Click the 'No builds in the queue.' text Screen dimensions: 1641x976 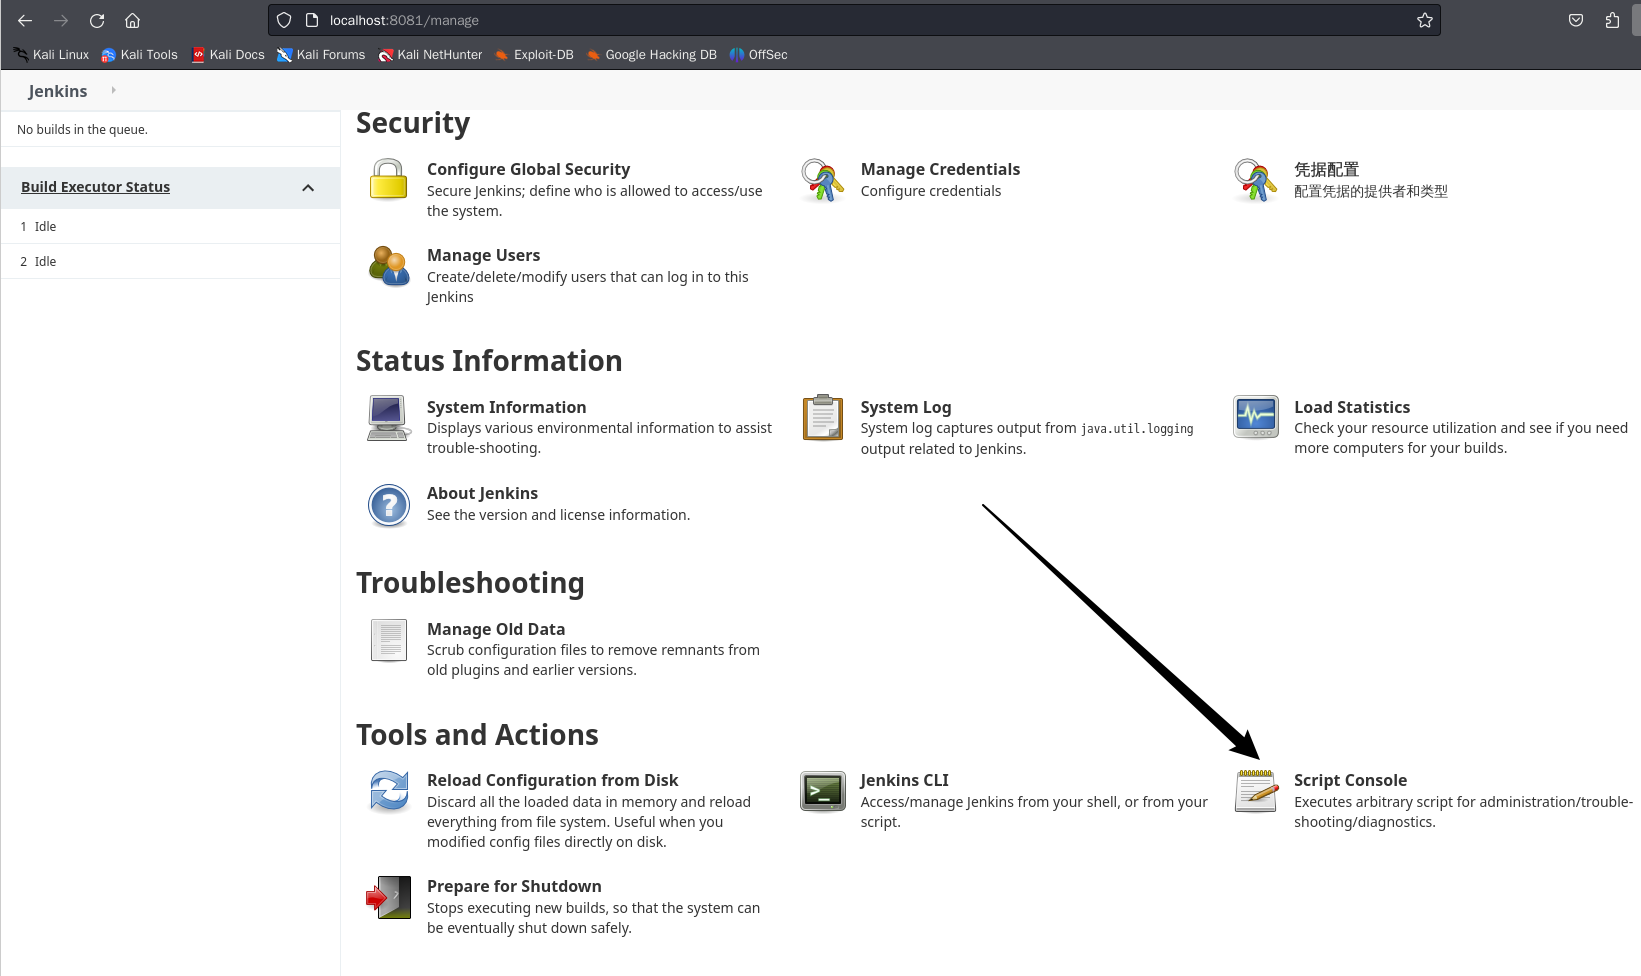[82, 130]
